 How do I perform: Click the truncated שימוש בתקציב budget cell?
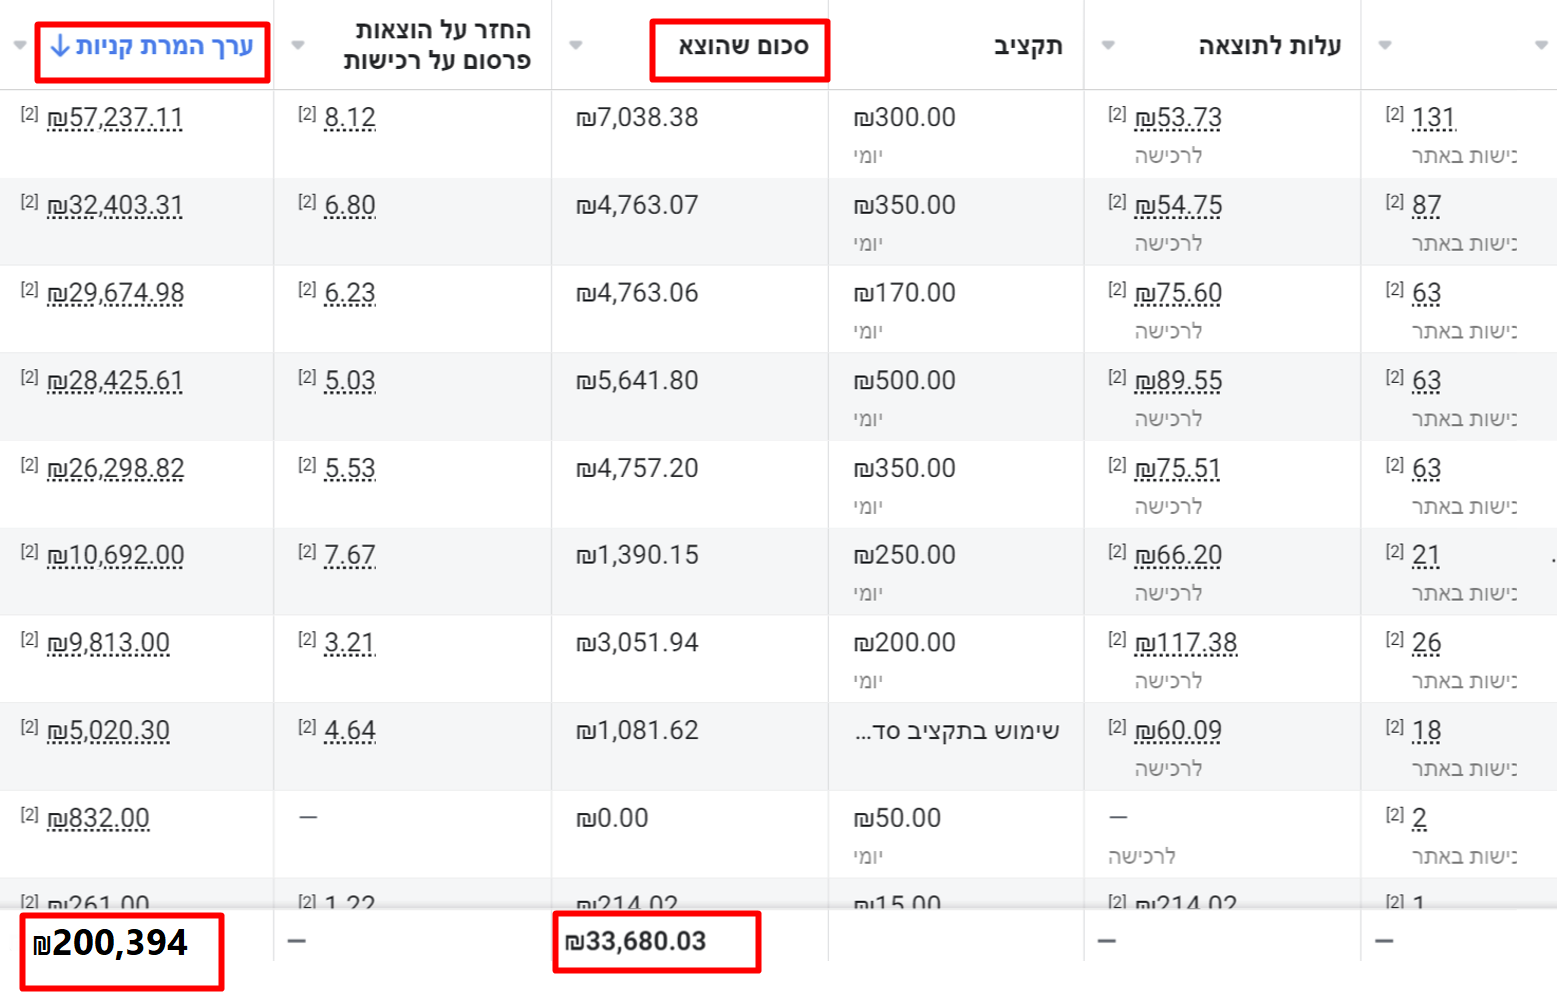tap(957, 731)
